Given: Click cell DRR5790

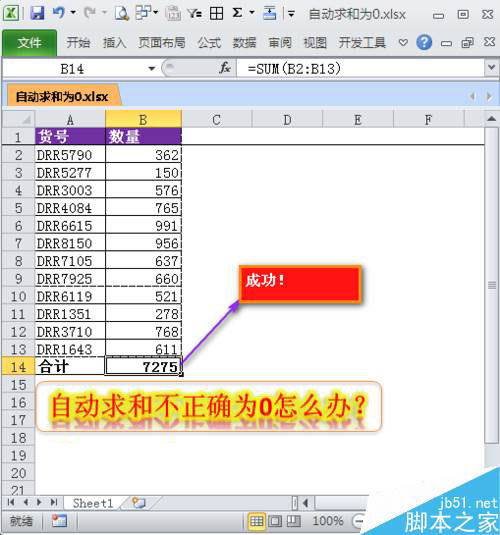Looking at the screenshot, I should point(70,155).
